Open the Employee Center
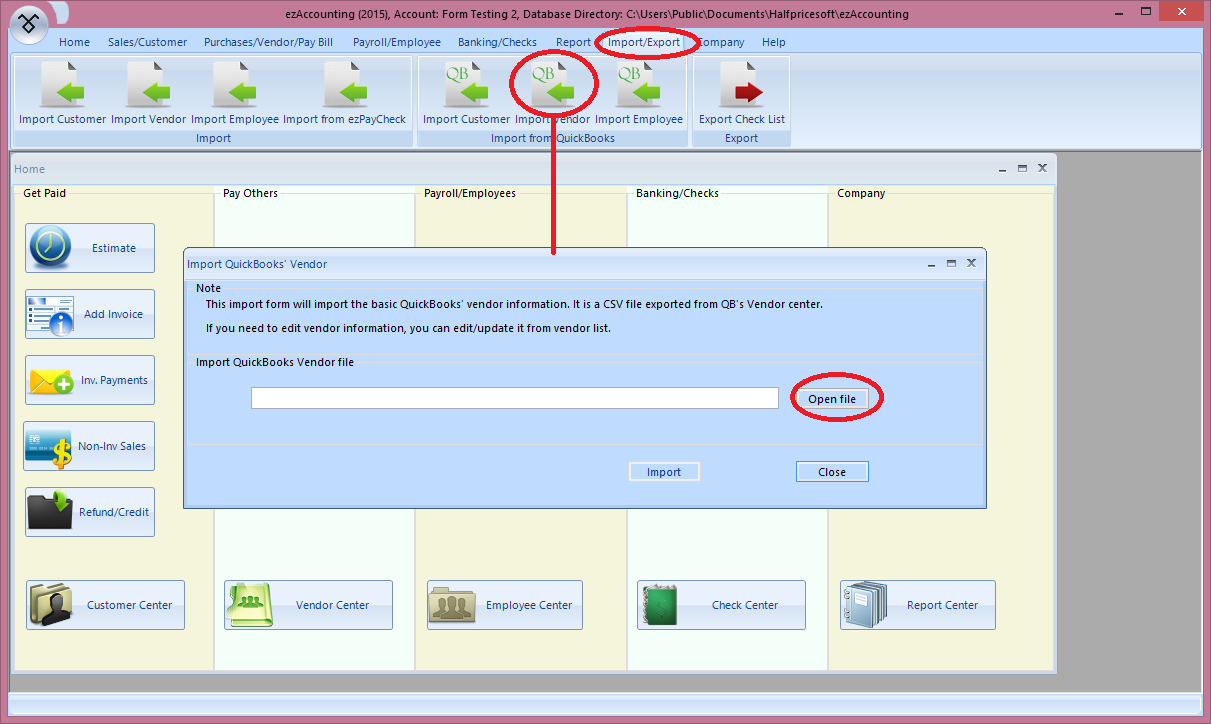The width and height of the screenshot is (1211, 724). tap(504, 605)
